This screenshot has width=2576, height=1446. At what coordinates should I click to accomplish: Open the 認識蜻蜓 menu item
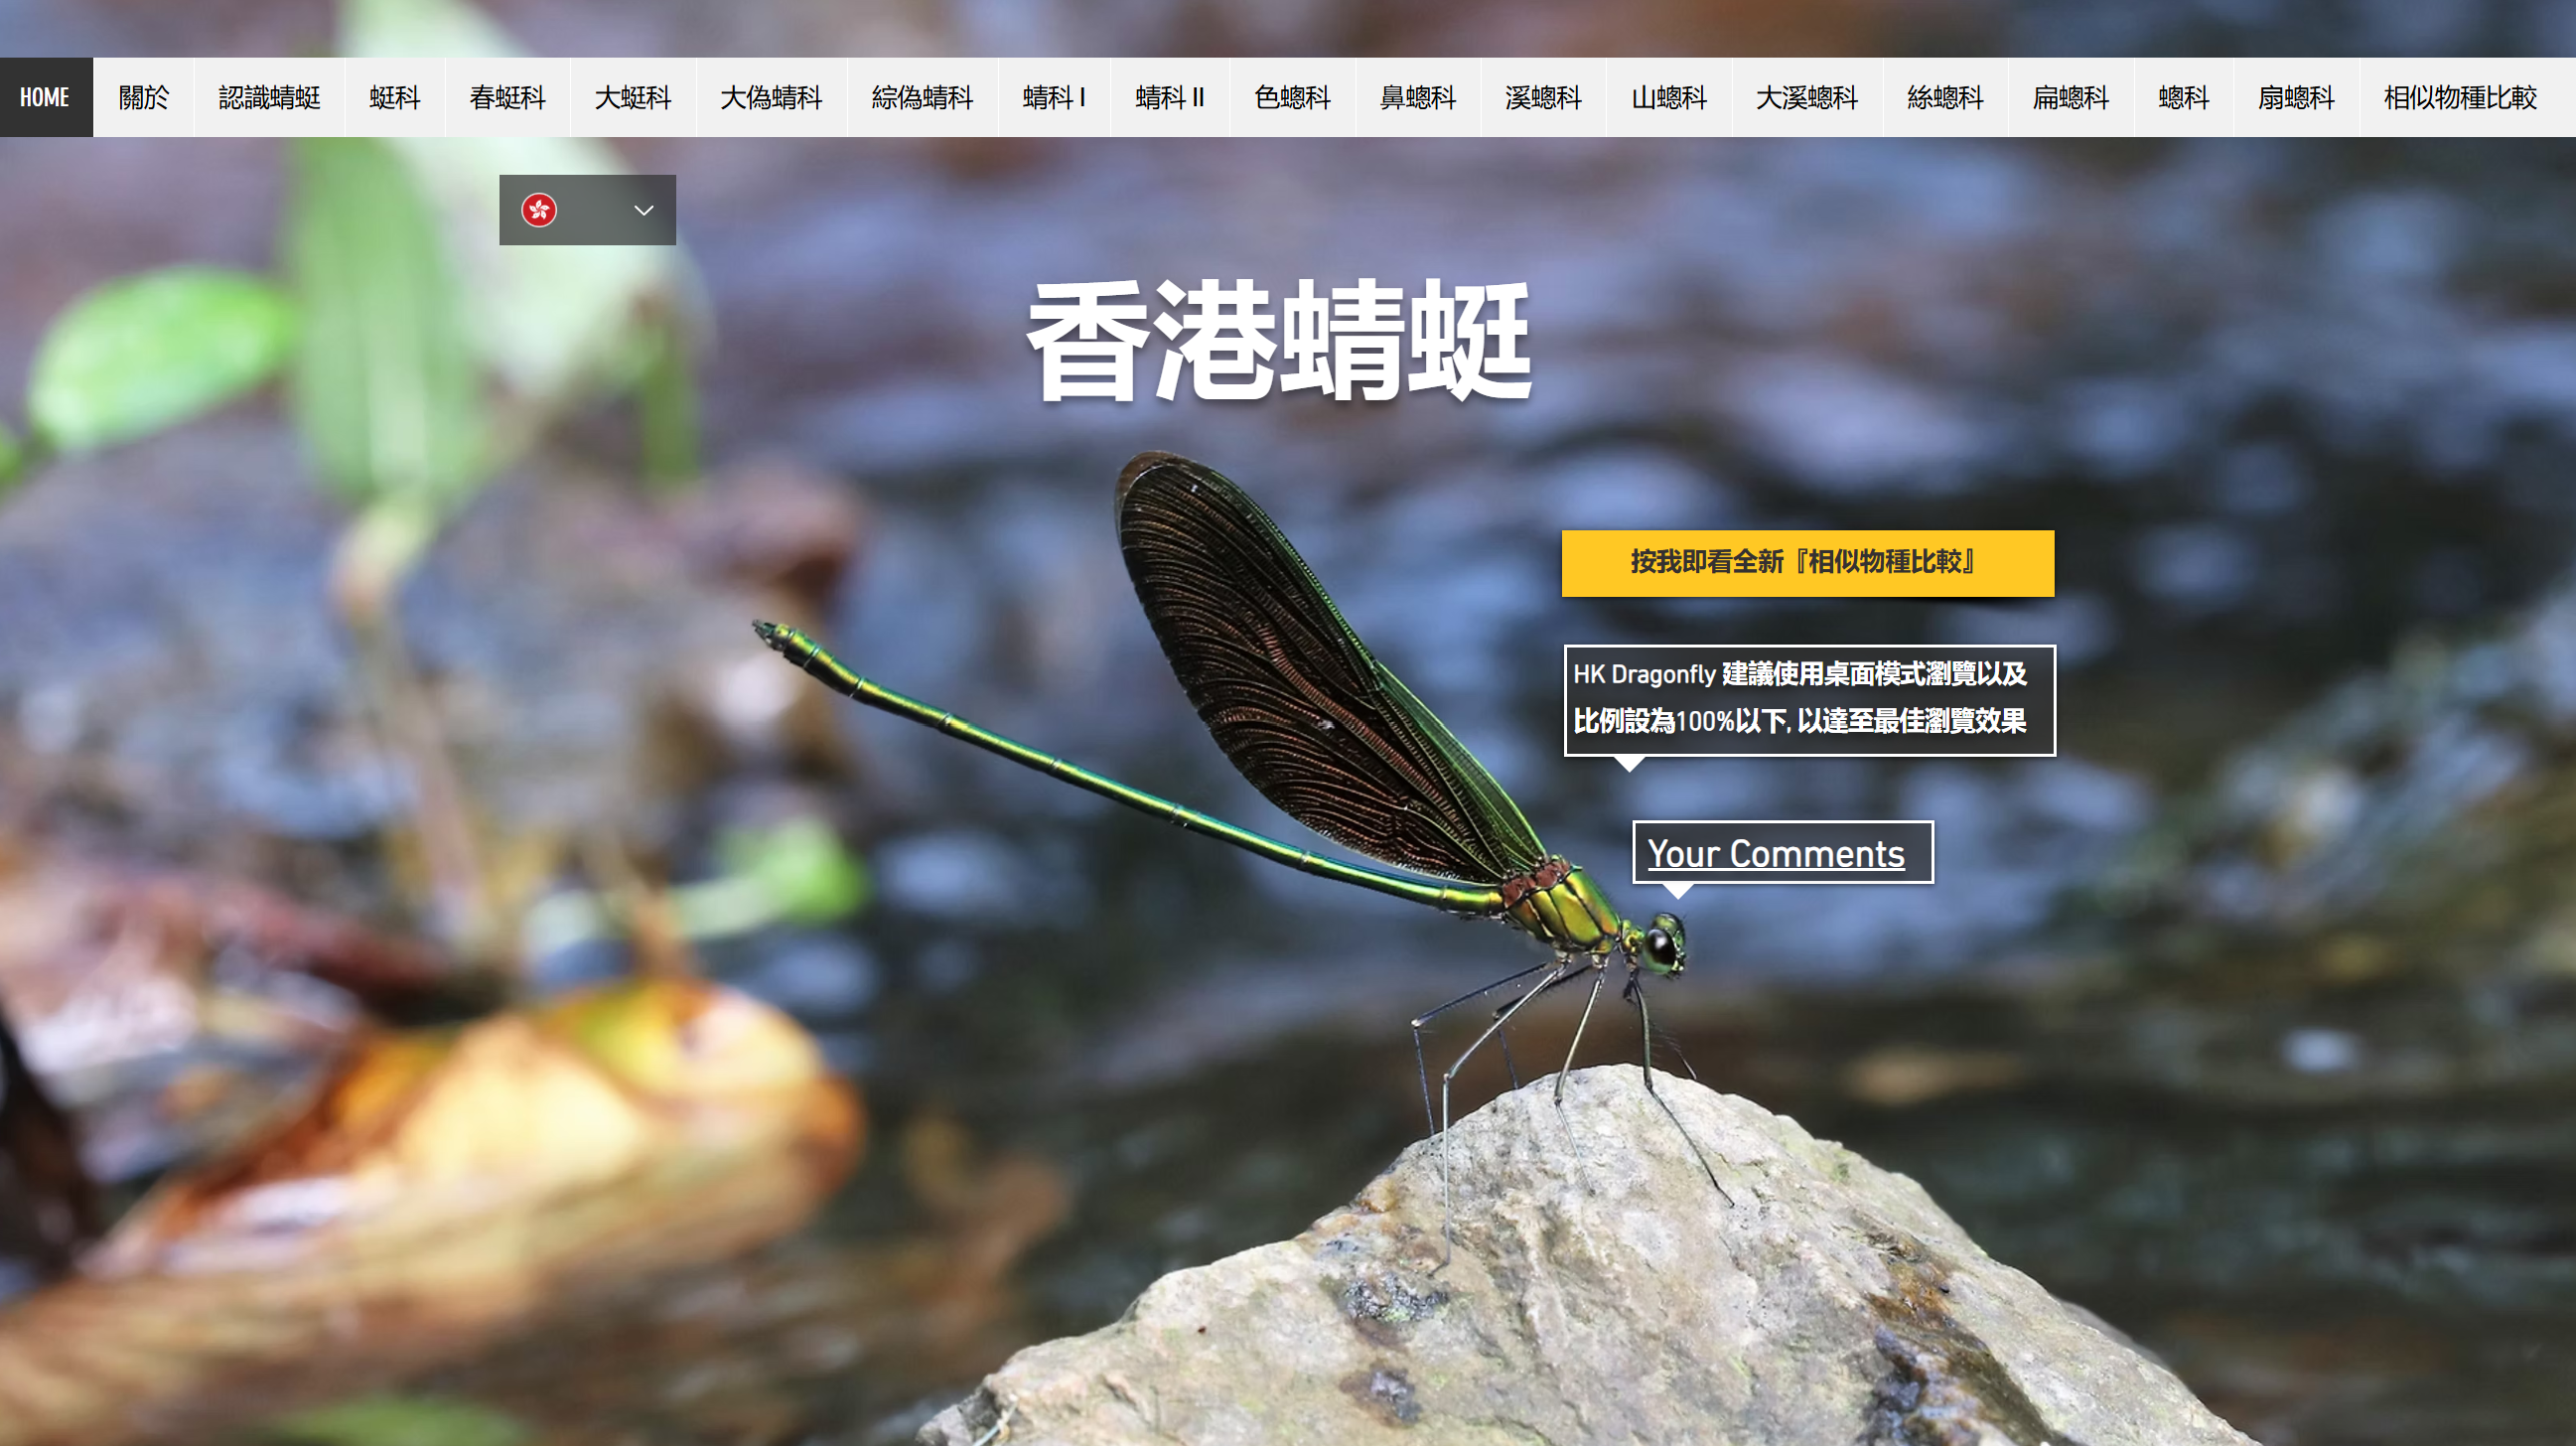[269, 97]
